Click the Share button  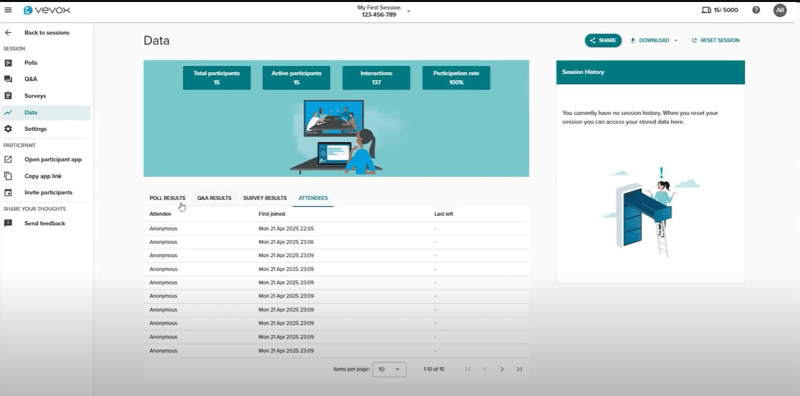(x=603, y=40)
